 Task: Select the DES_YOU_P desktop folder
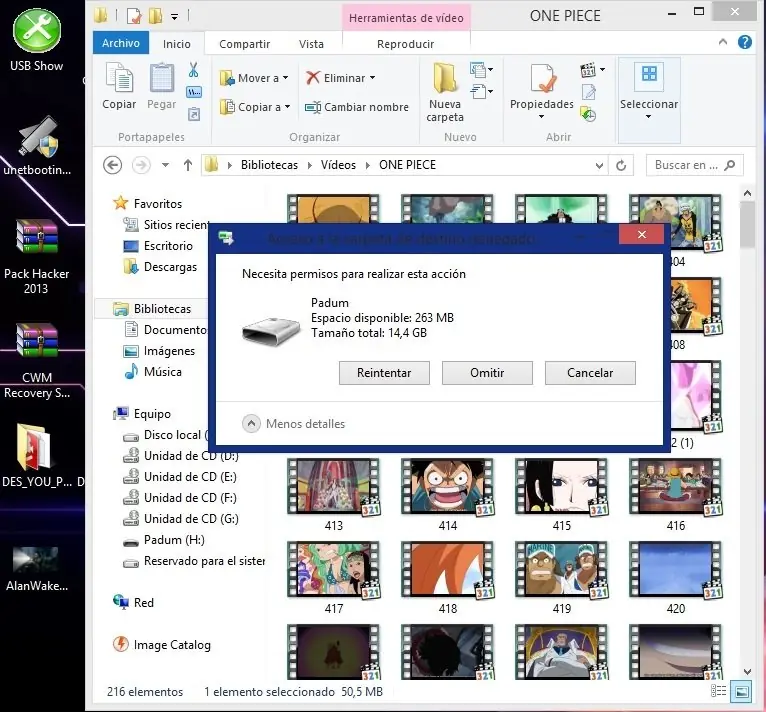(37, 456)
